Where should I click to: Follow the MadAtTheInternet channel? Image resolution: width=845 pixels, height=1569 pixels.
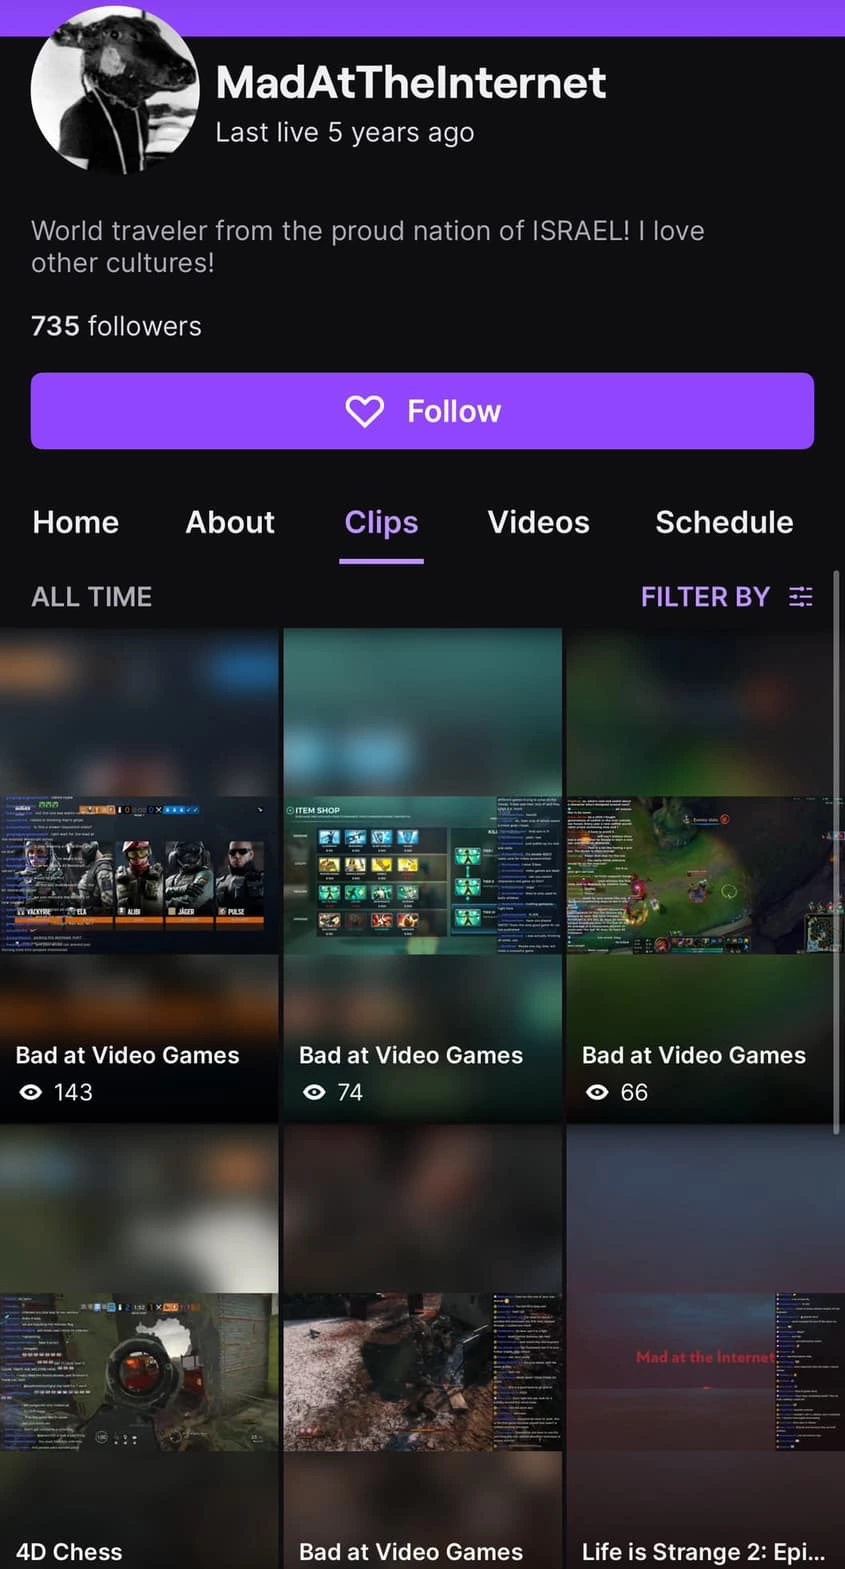pyautogui.click(x=422, y=411)
